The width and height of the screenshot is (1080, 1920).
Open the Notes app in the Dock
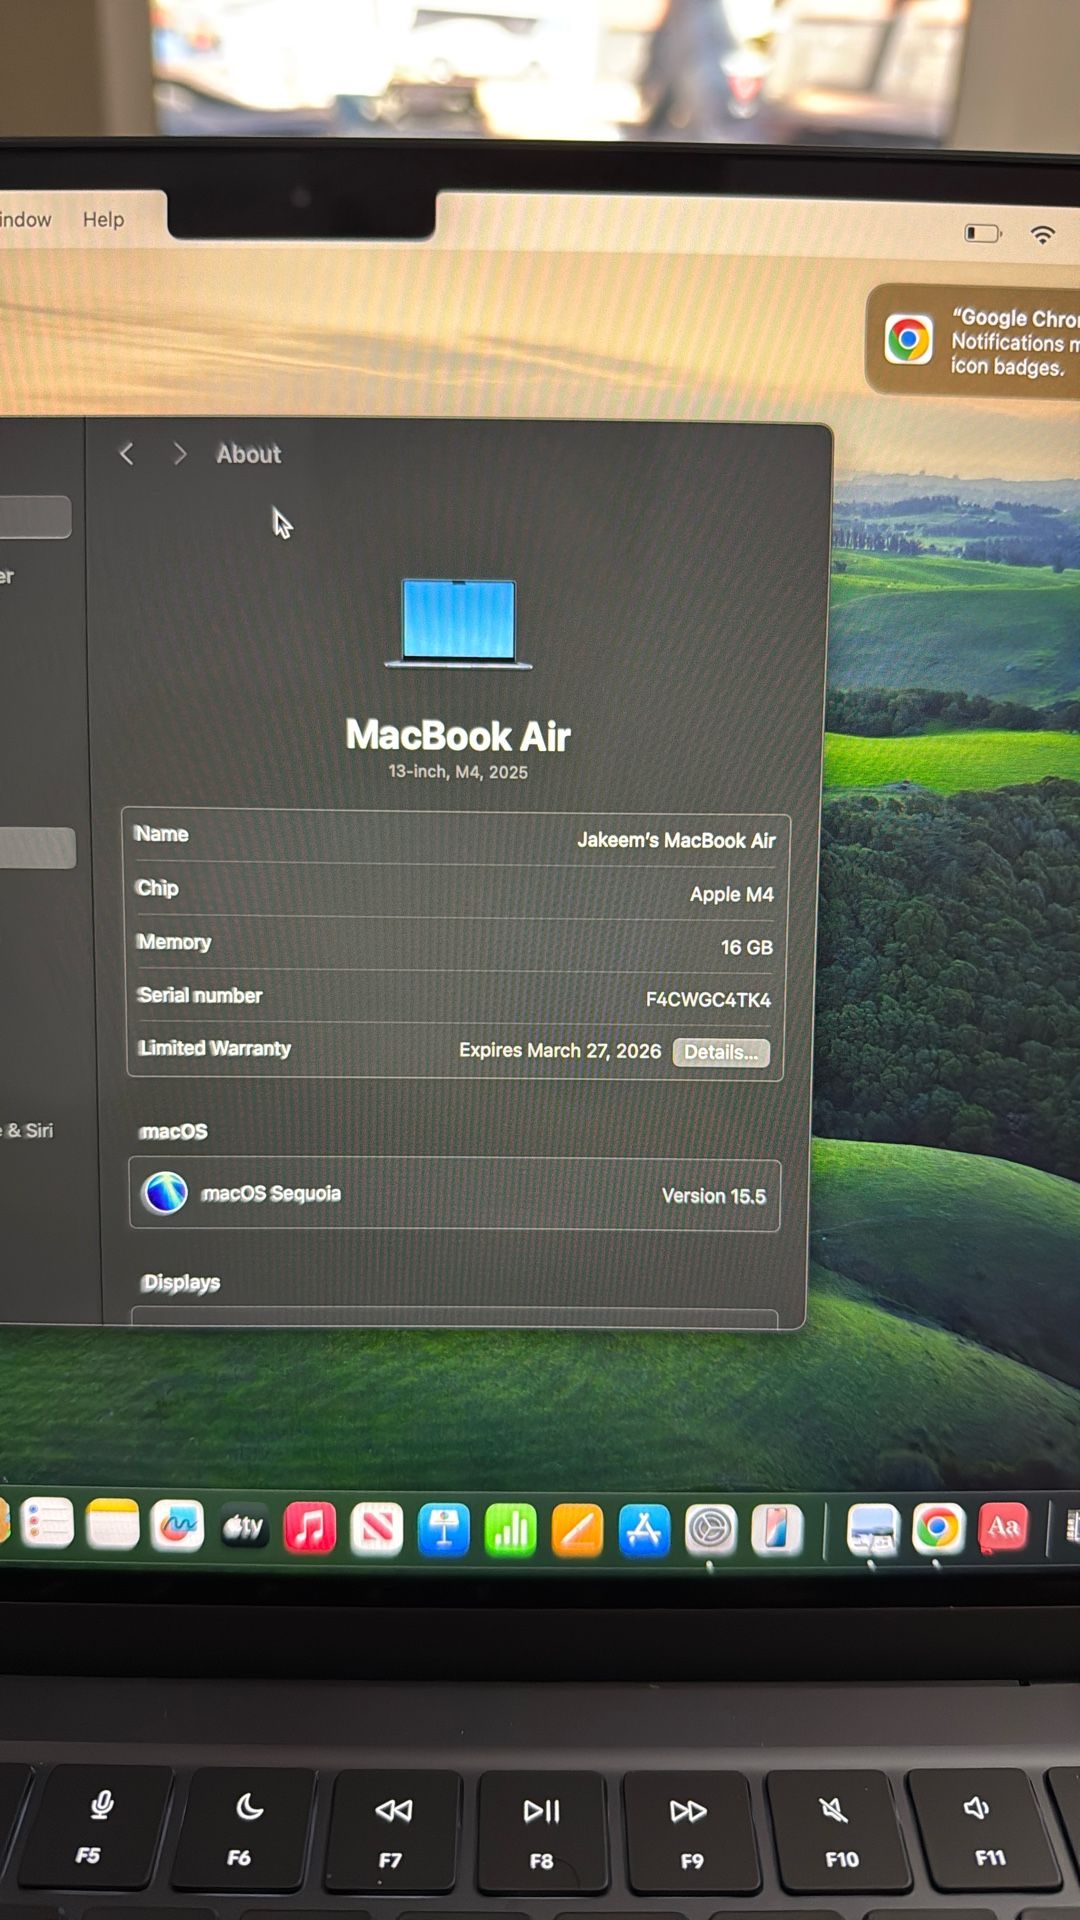click(x=112, y=1525)
